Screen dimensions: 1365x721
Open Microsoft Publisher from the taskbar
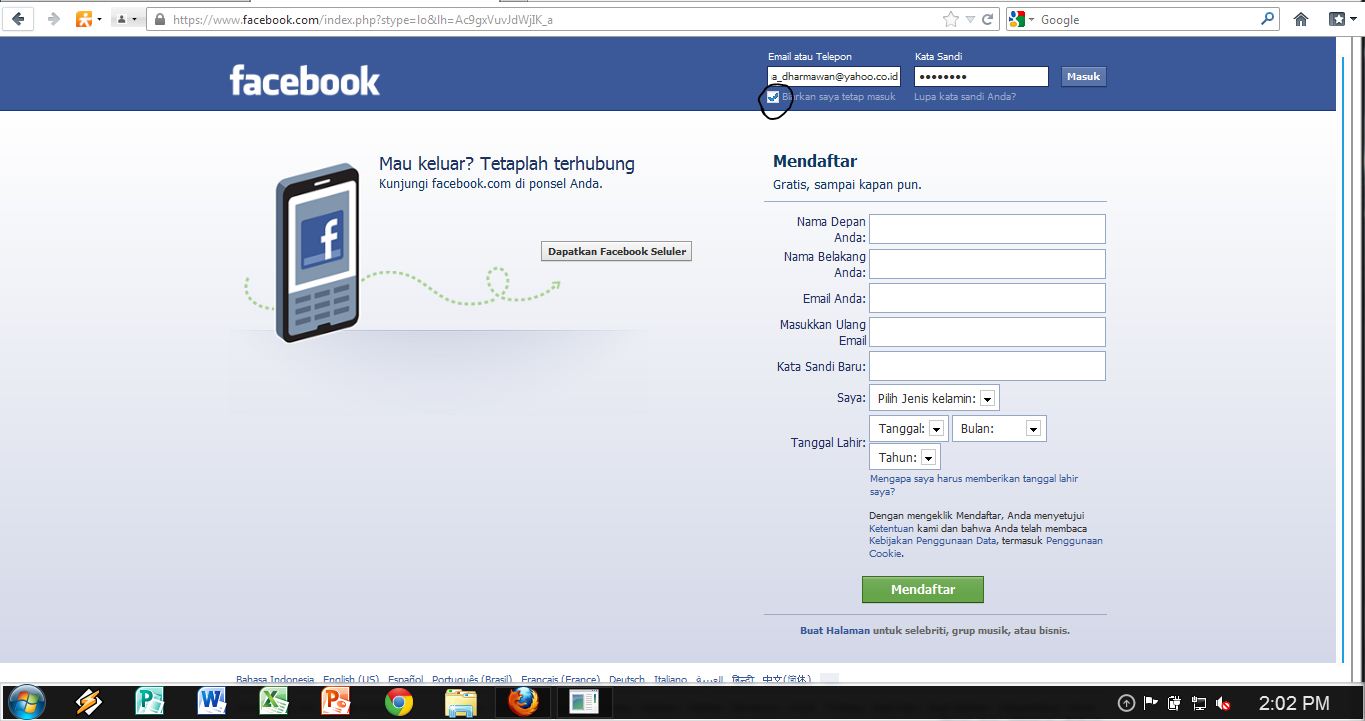[x=150, y=702]
